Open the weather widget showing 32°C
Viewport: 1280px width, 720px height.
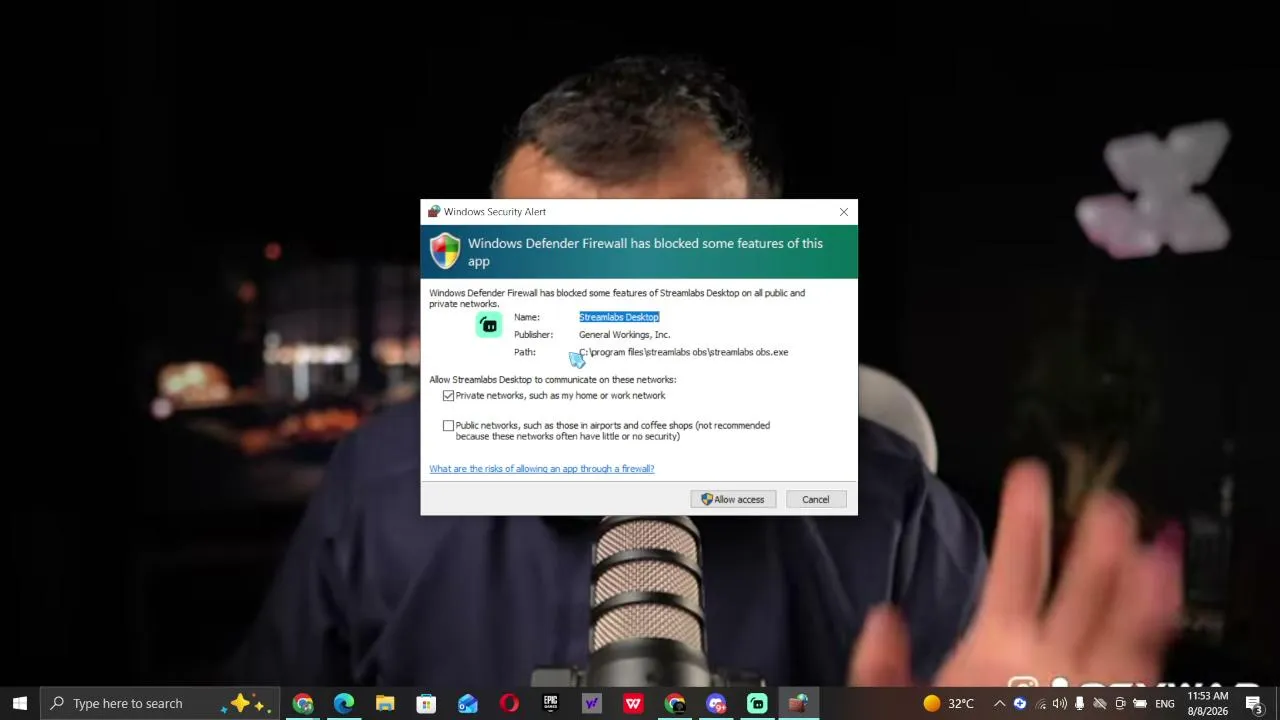point(948,703)
